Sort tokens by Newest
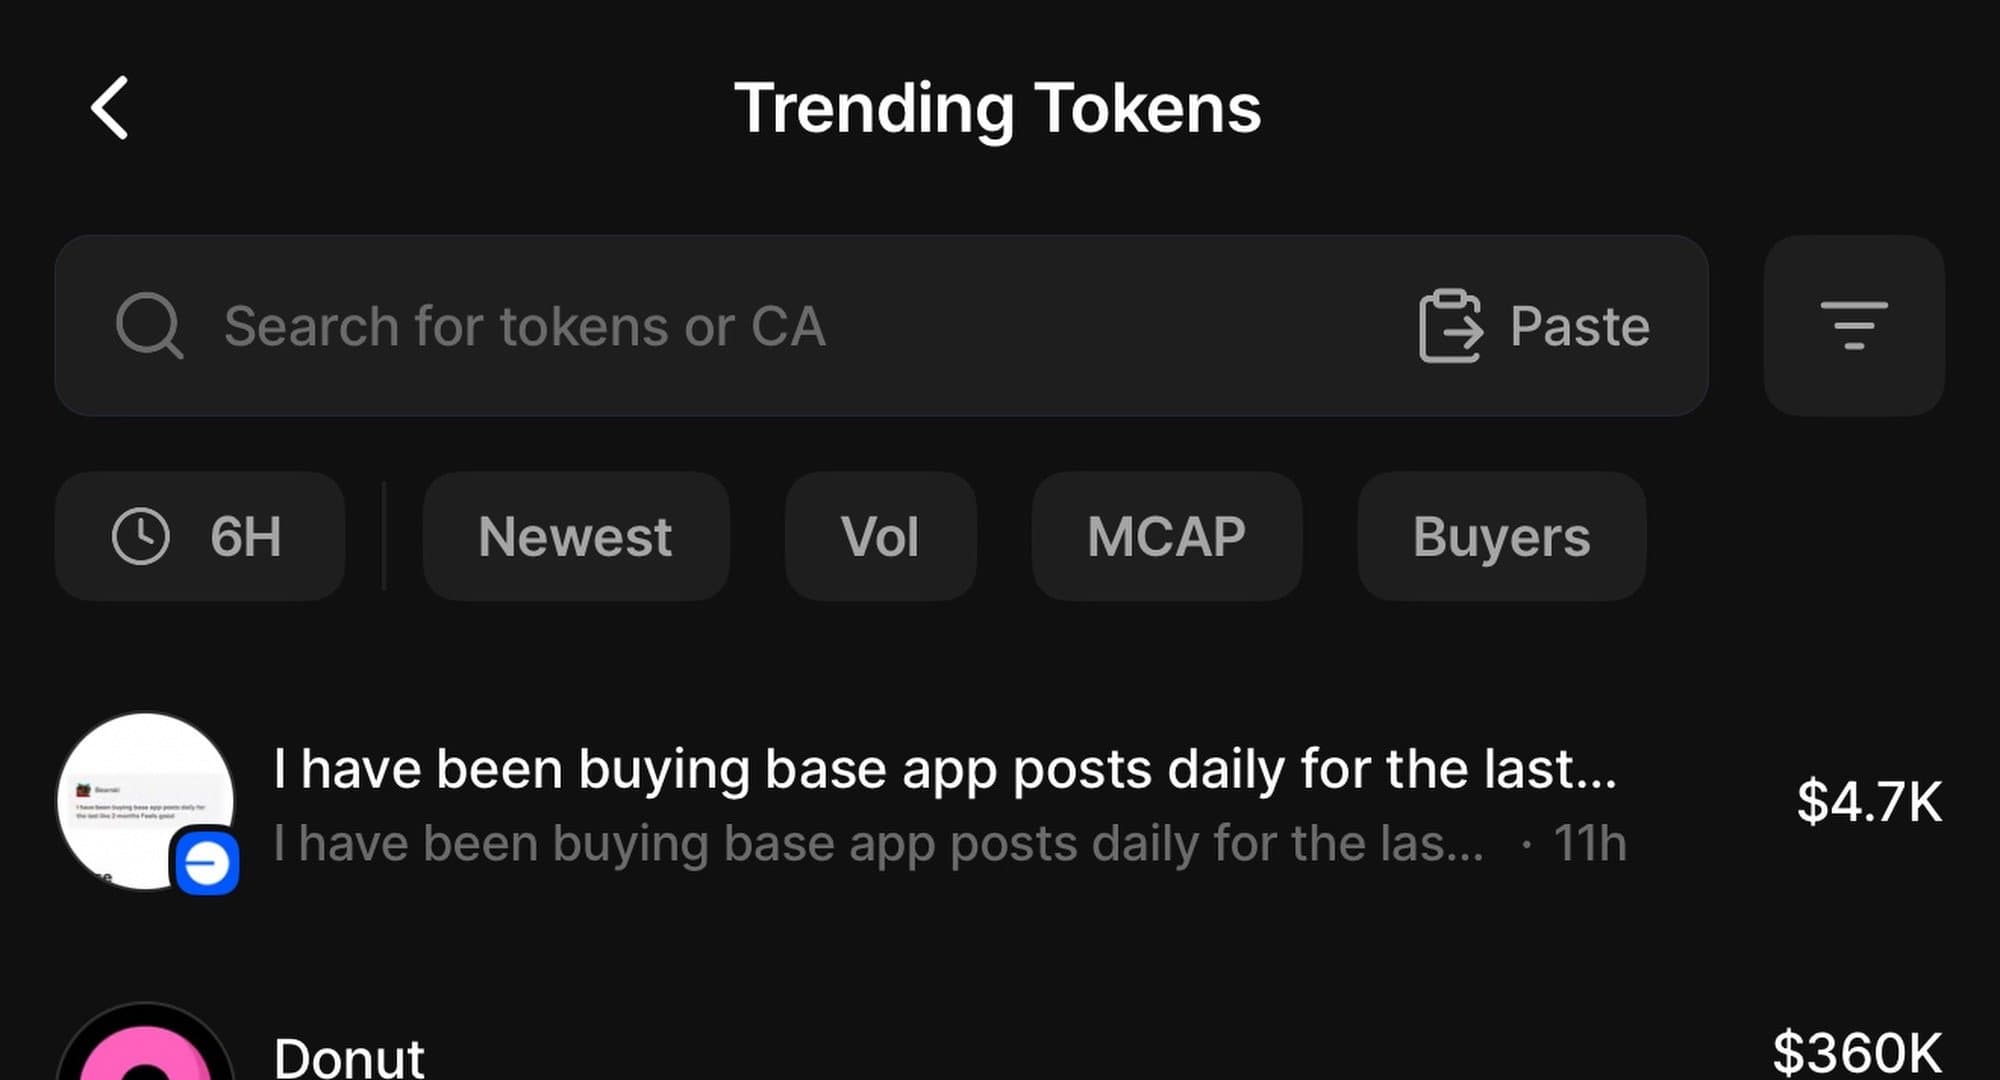 pos(575,536)
